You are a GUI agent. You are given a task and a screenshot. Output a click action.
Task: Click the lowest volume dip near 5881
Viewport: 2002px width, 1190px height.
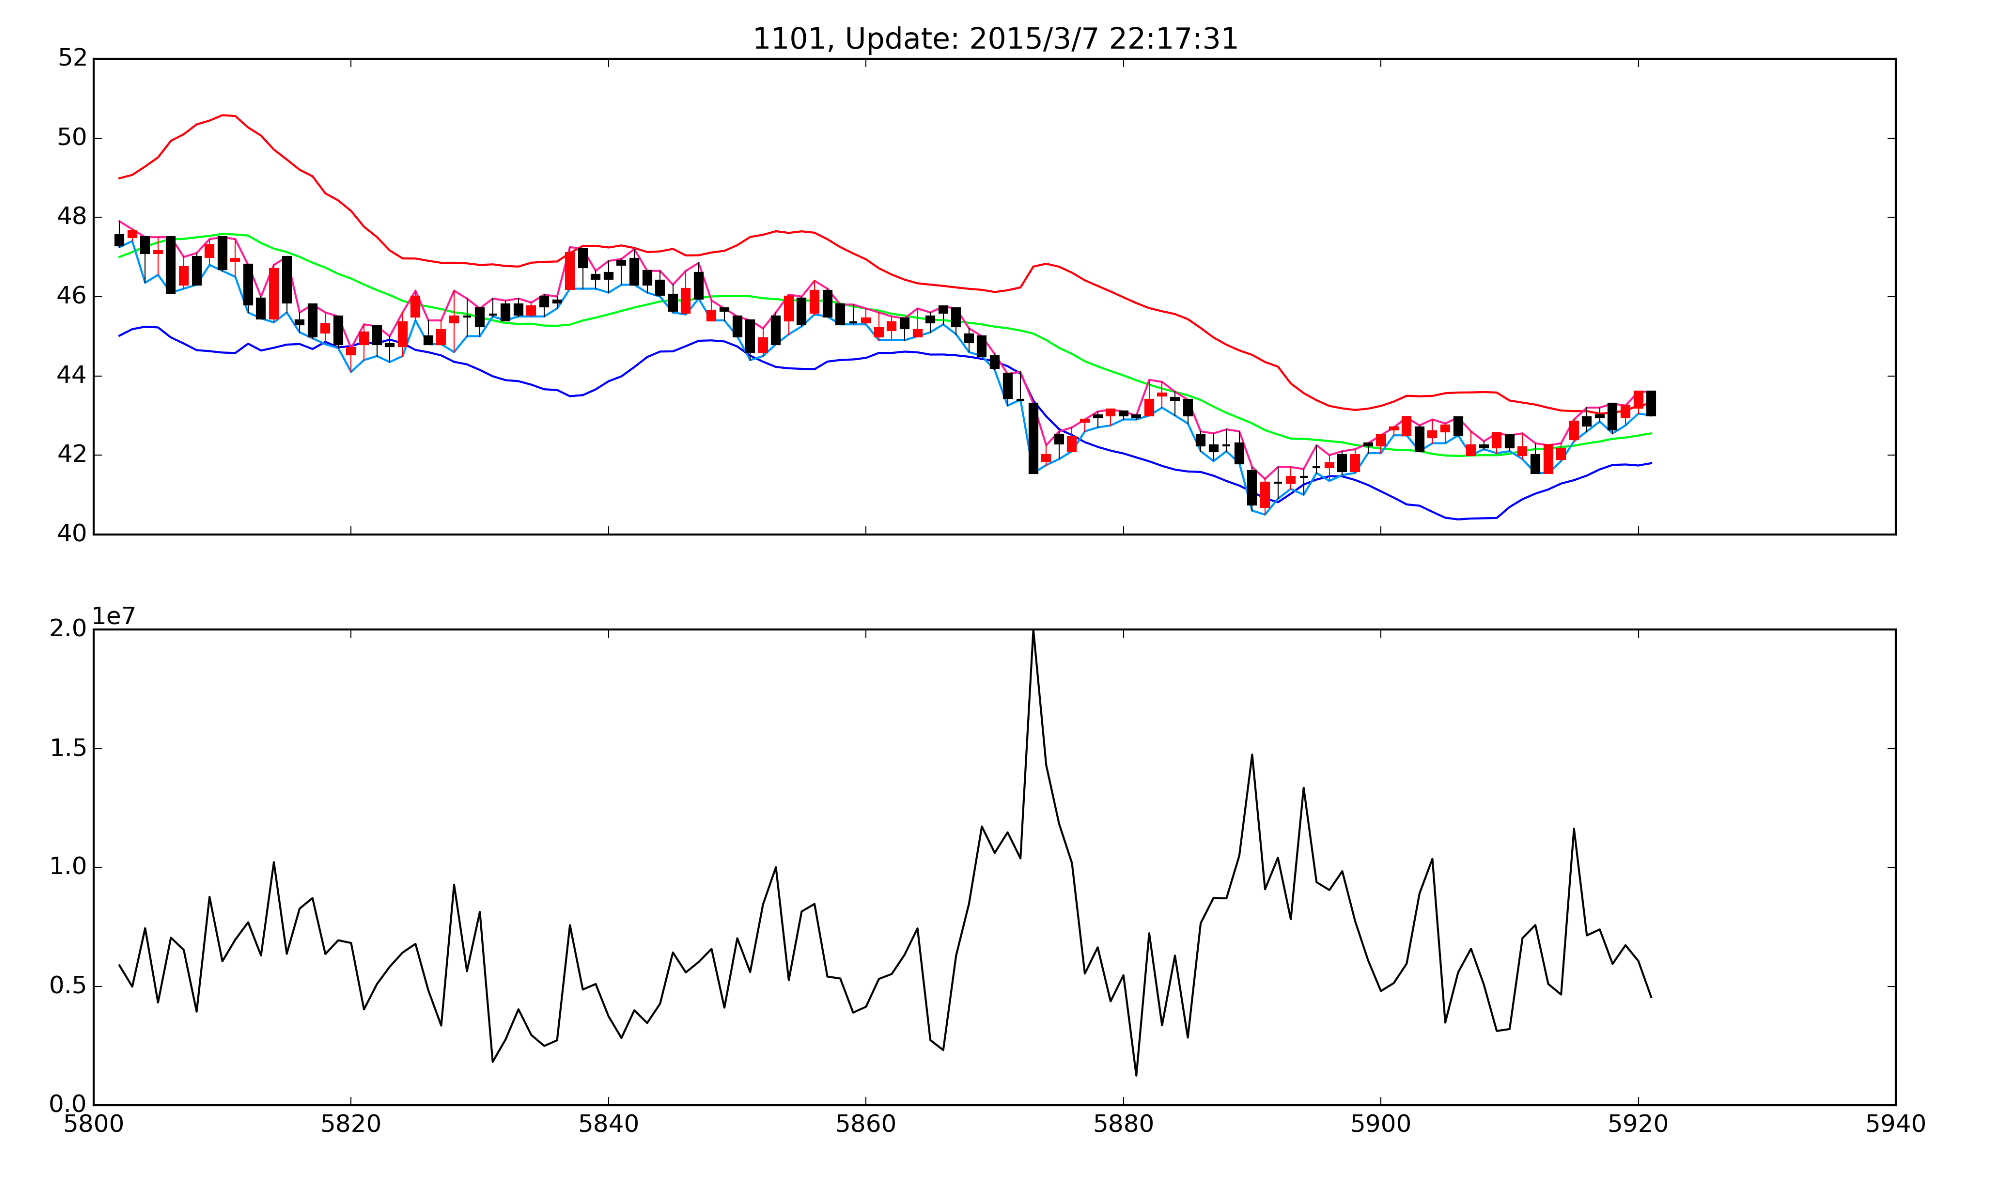(x=1136, y=1074)
